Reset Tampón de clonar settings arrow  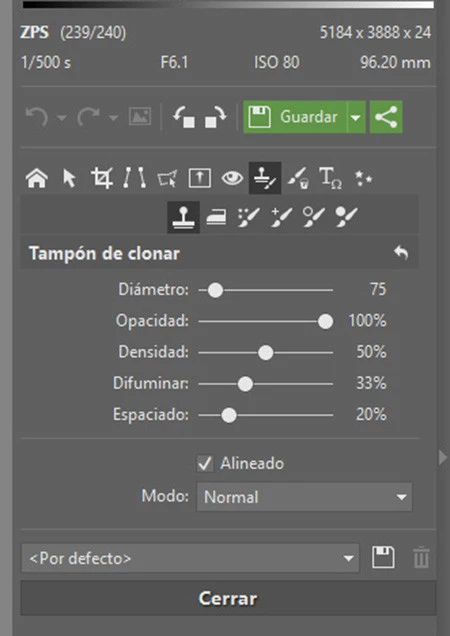[401, 253]
